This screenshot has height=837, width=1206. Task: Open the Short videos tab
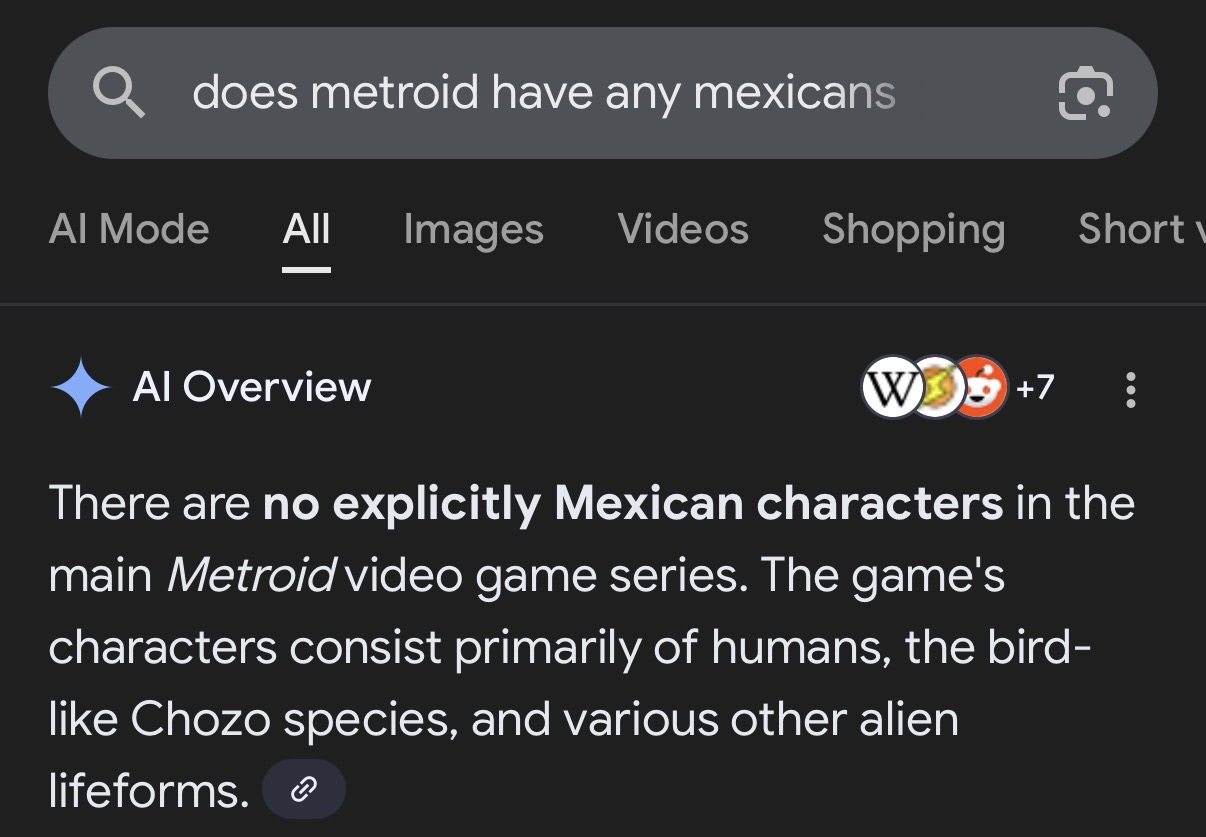1140,230
